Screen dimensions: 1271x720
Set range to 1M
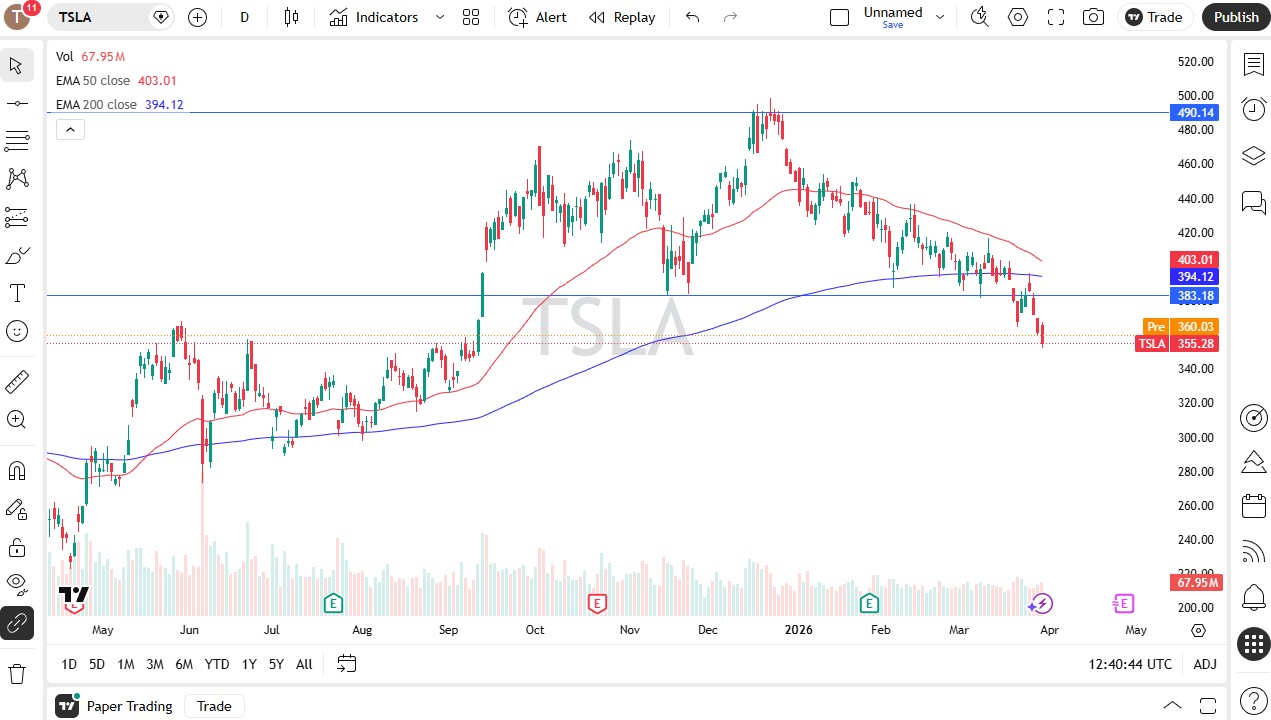(126, 664)
